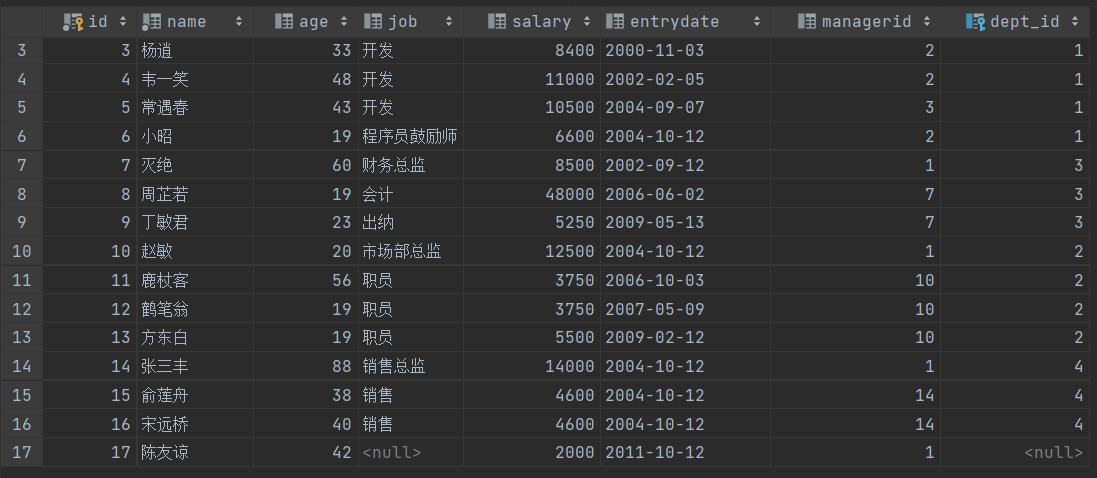Image resolution: width=1097 pixels, height=478 pixels.
Task: Sort by id using the sort arrows
Action: pos(124,22)
